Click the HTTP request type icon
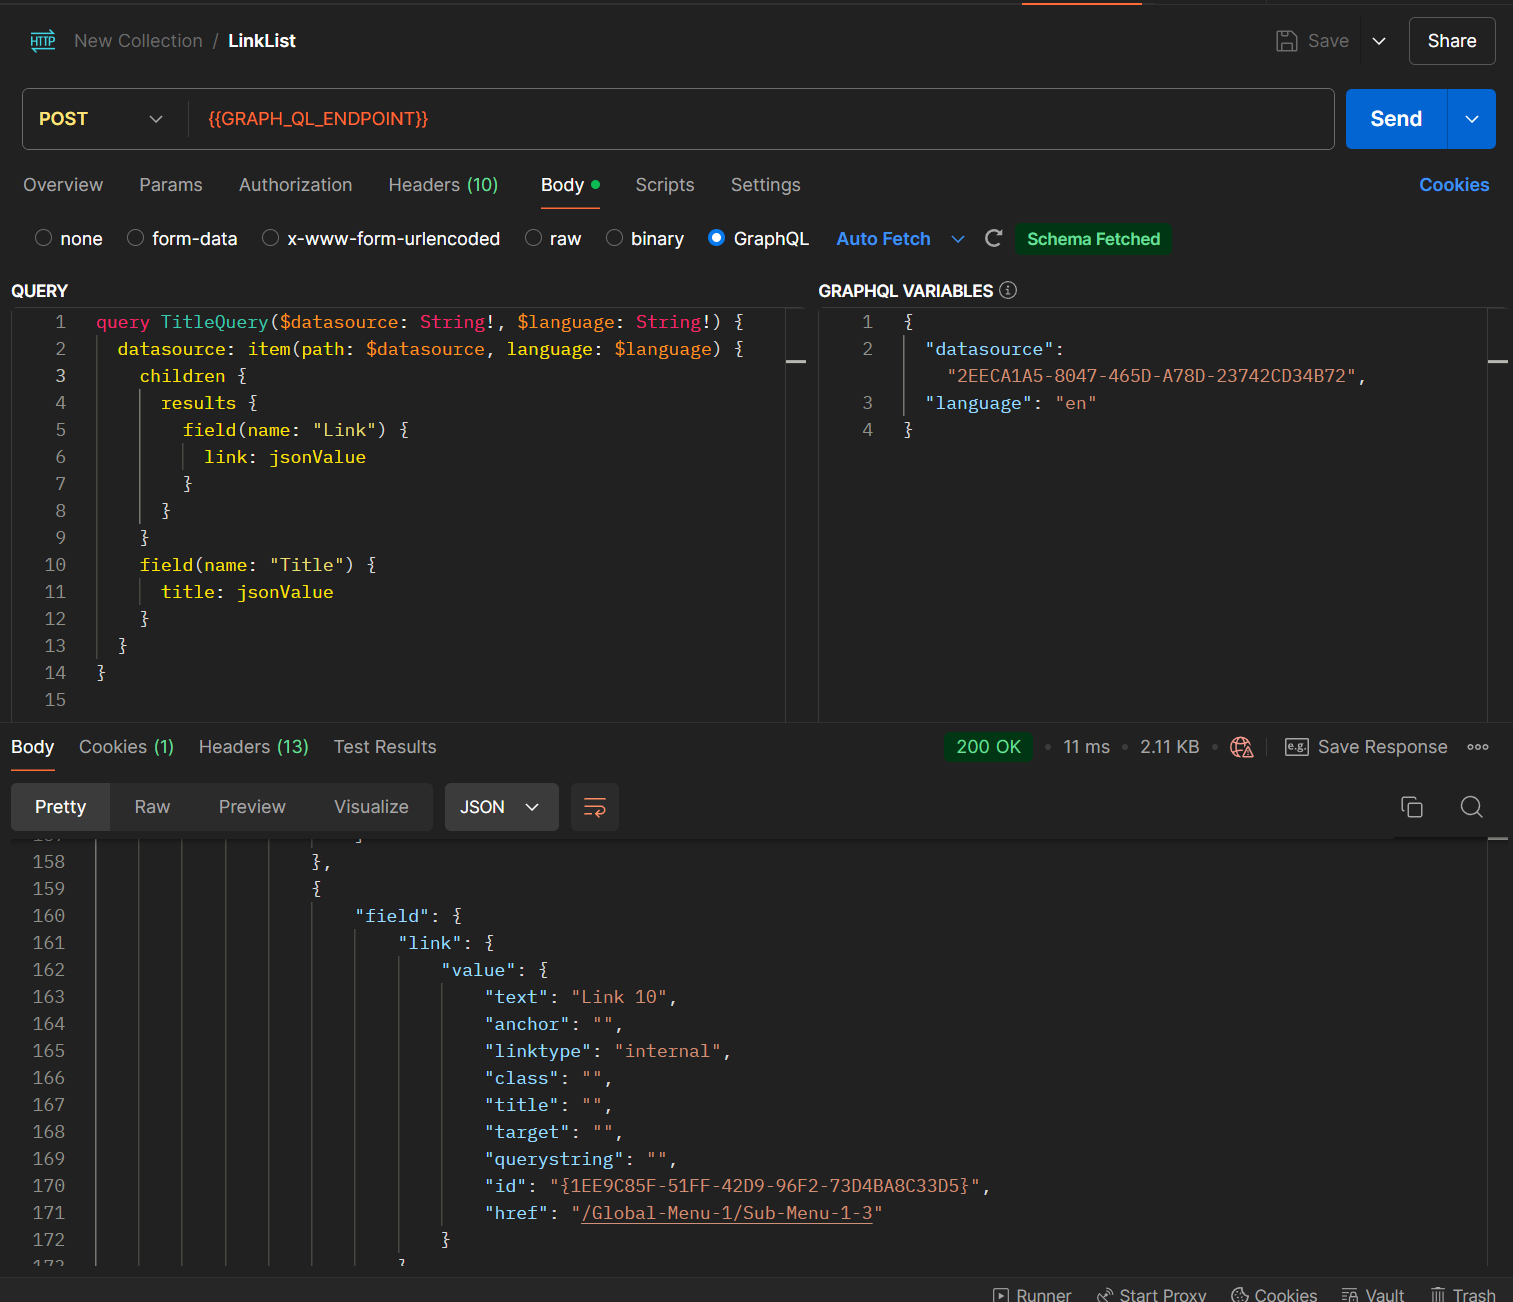Image resolution: width=1513 pixels, height=1302 pixels. [43, 41]
